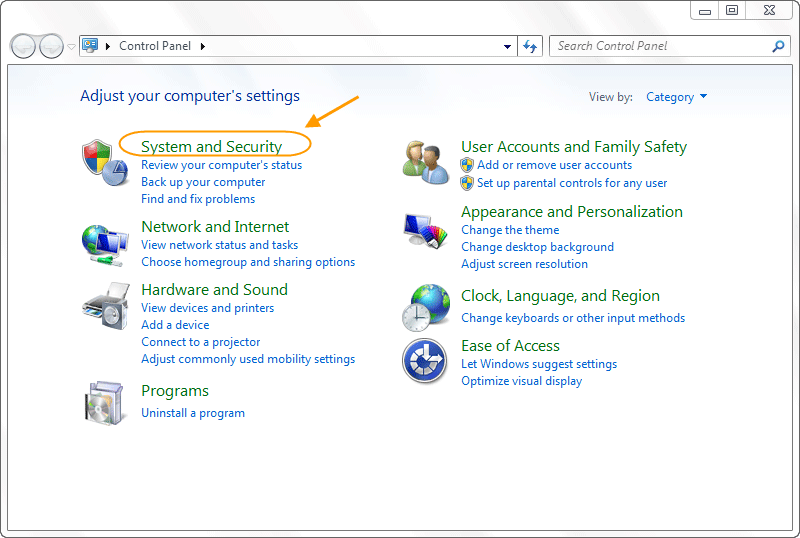Click the shield icon beside Add or remove user accounts
800x538 pixels.
467,165
